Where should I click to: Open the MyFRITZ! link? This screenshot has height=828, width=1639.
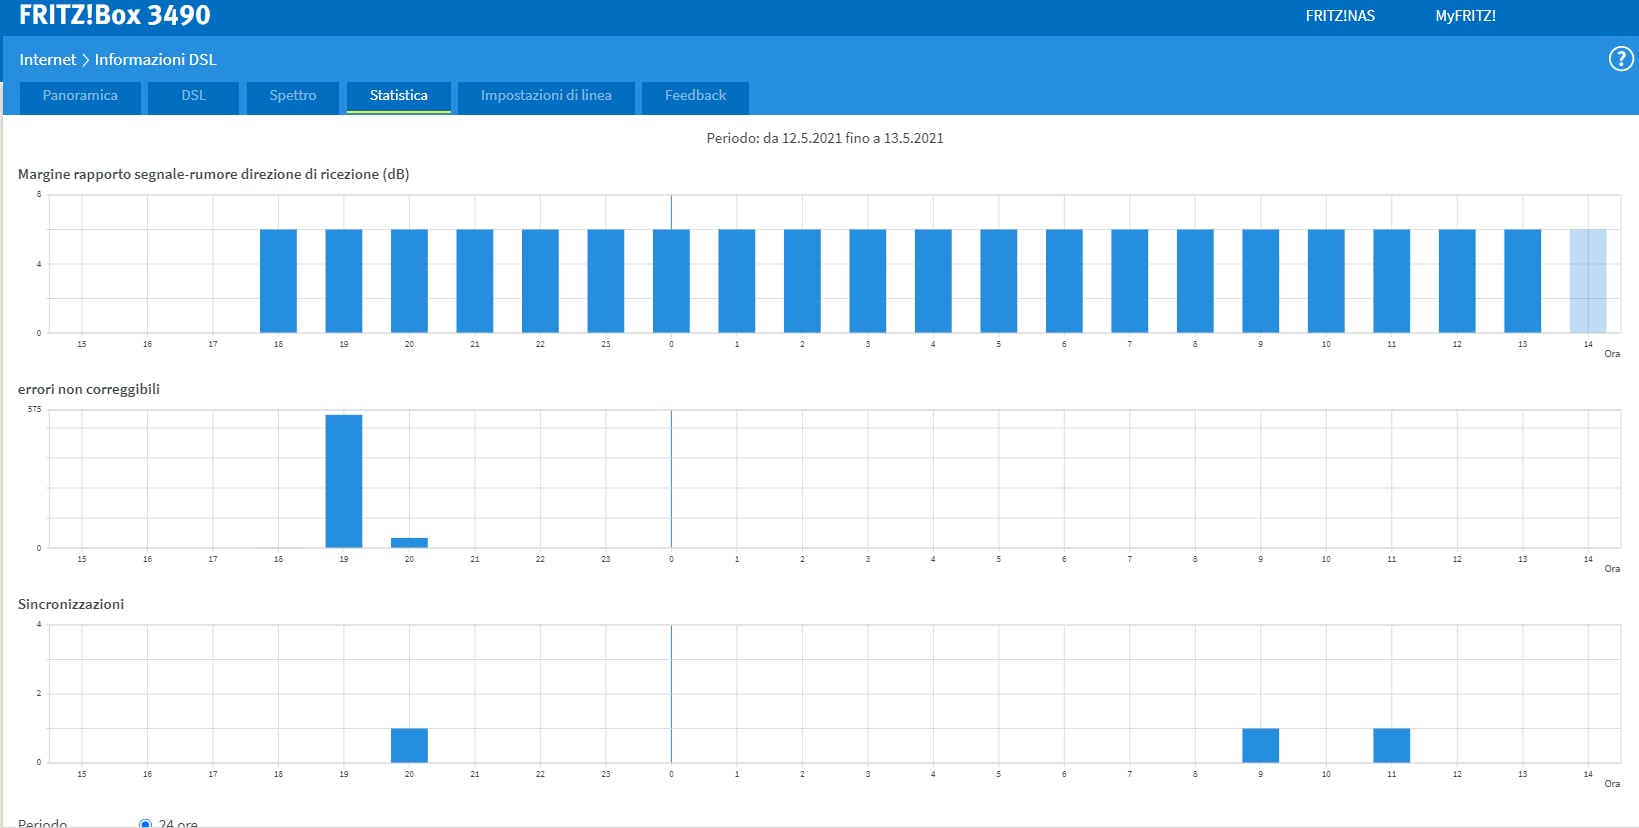[x=1465, y=16]
